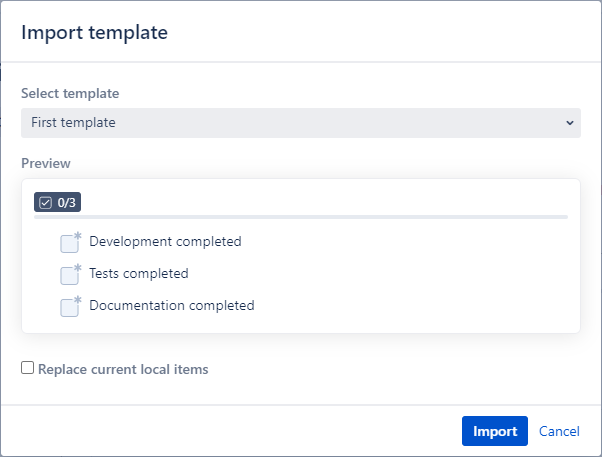Click asterisk icon beside Development completed
The image size is (602, 457).
coord(77,236)
